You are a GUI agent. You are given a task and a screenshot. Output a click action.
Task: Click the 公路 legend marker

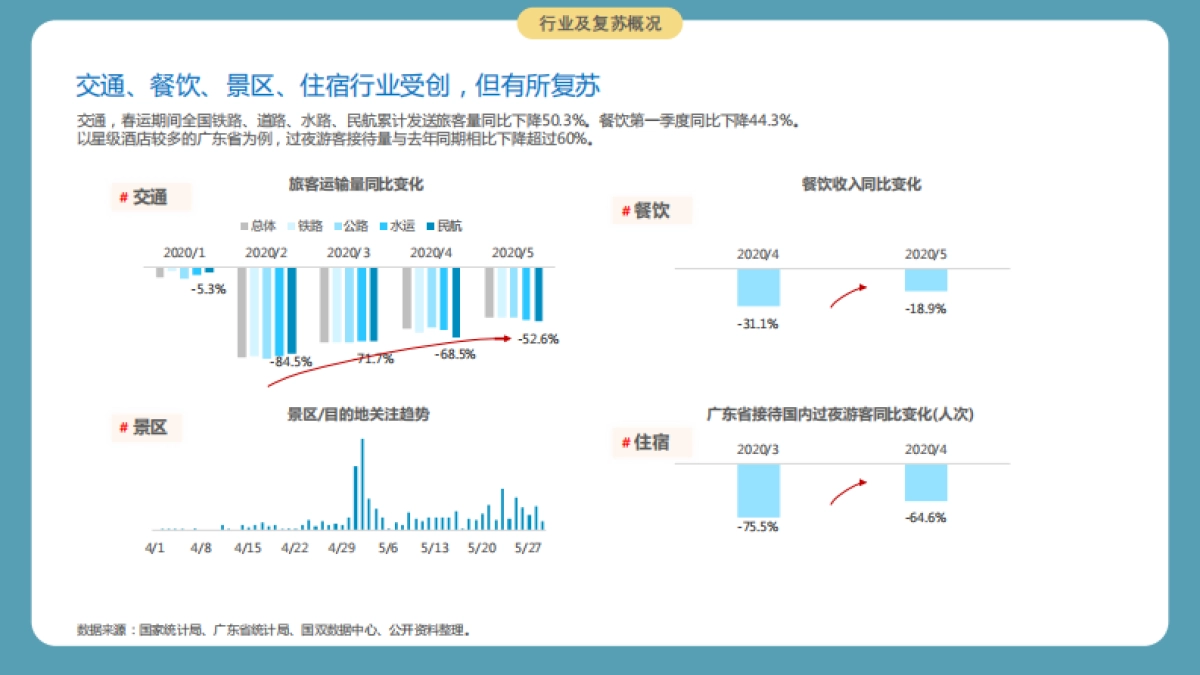click(x=338, y=226)
